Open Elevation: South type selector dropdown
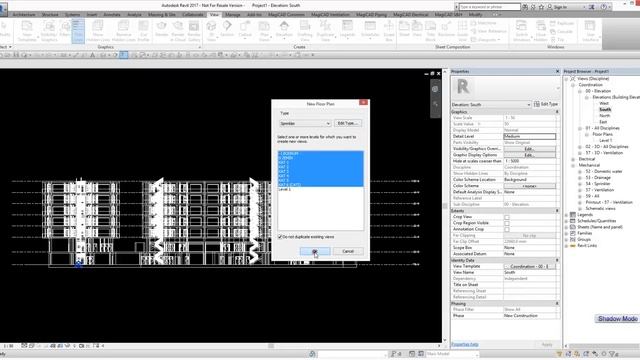Screen dimensions: 640x360 click(x=491, y=104)
